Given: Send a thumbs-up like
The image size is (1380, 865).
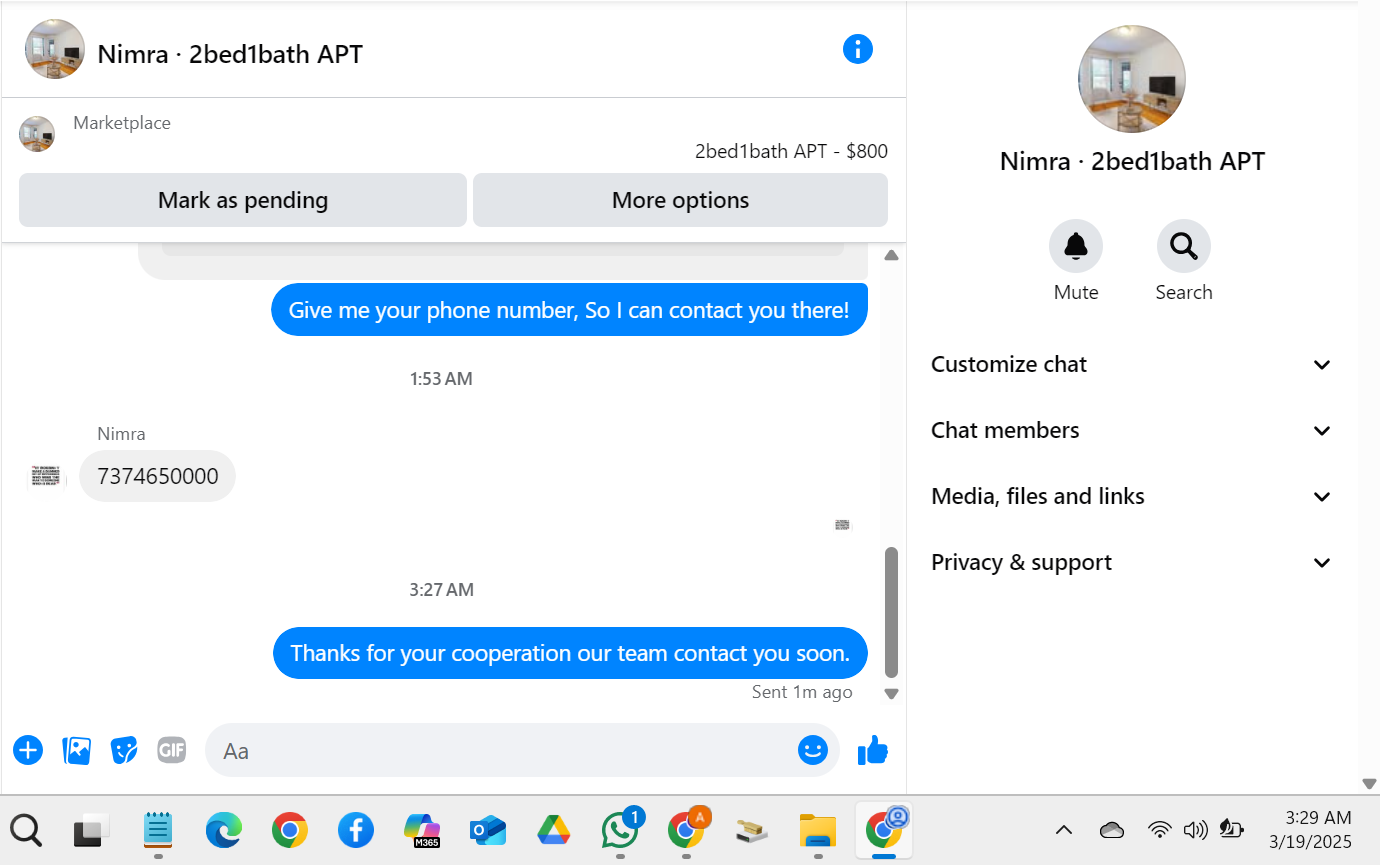Looking at the screenshot, I should (873, 750).
